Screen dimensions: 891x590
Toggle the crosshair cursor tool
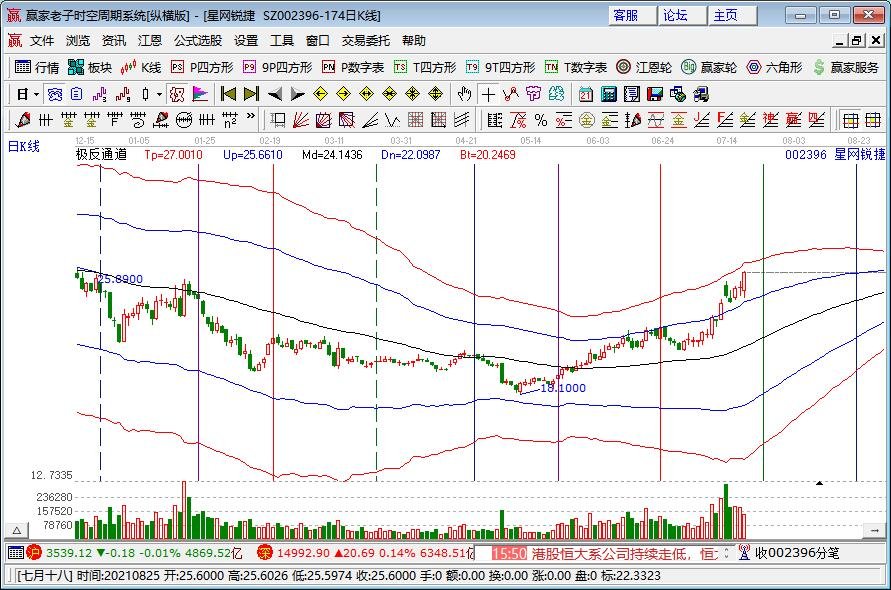click(487, 94)
